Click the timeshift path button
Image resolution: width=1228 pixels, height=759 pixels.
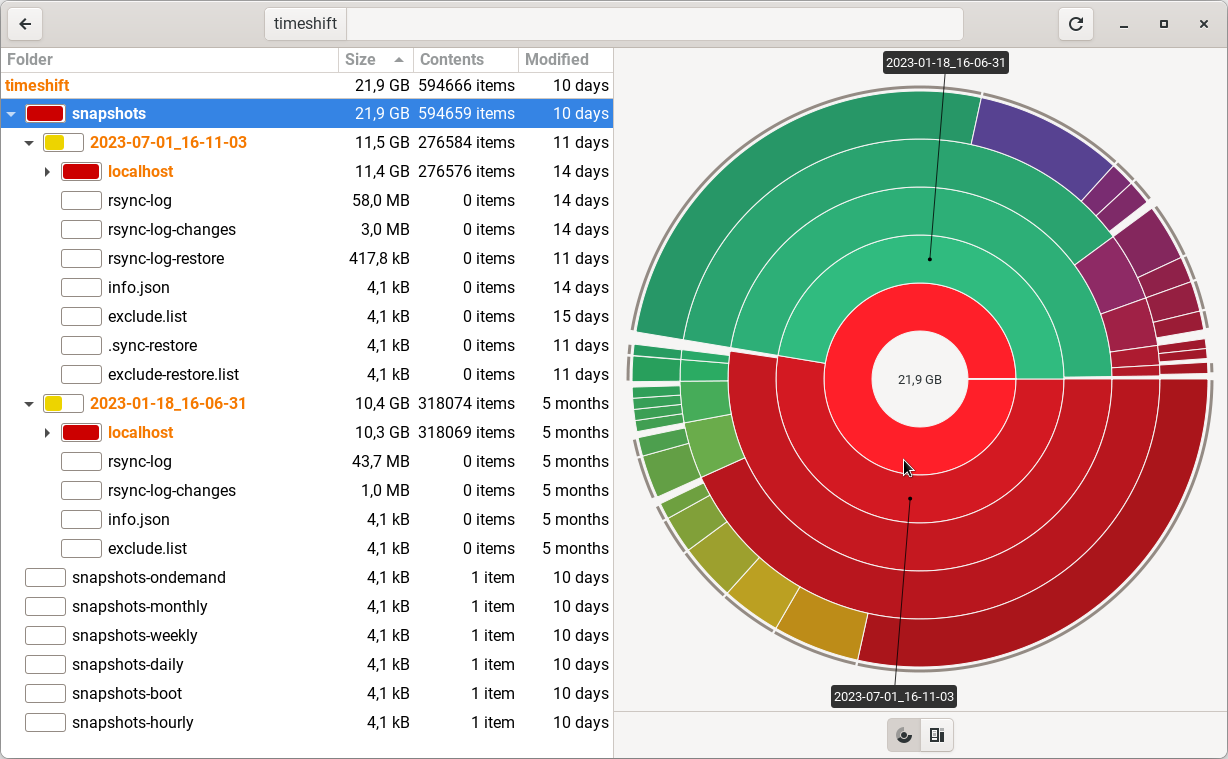pyautogui.click(x=305, y=24)
